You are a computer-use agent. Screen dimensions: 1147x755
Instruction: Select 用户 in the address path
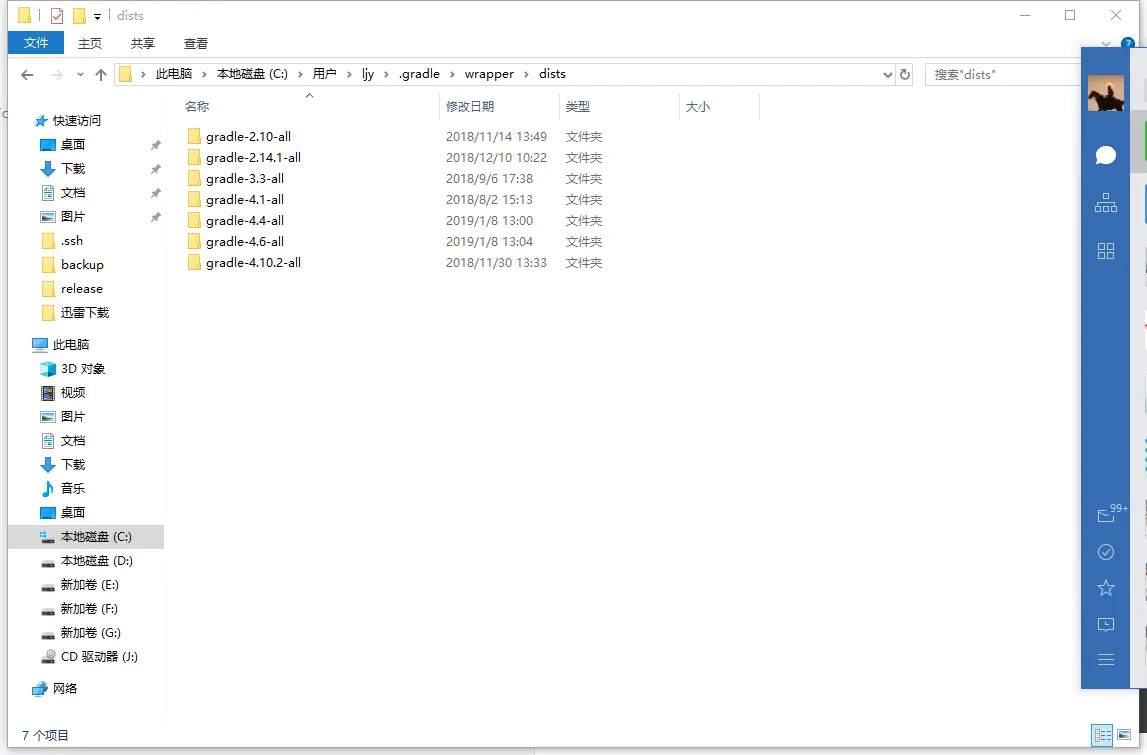click(x=324, y=74)
